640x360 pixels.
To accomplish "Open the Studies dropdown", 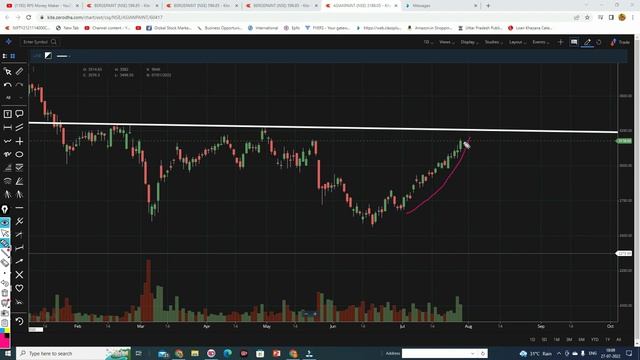I will coord(493,42).
